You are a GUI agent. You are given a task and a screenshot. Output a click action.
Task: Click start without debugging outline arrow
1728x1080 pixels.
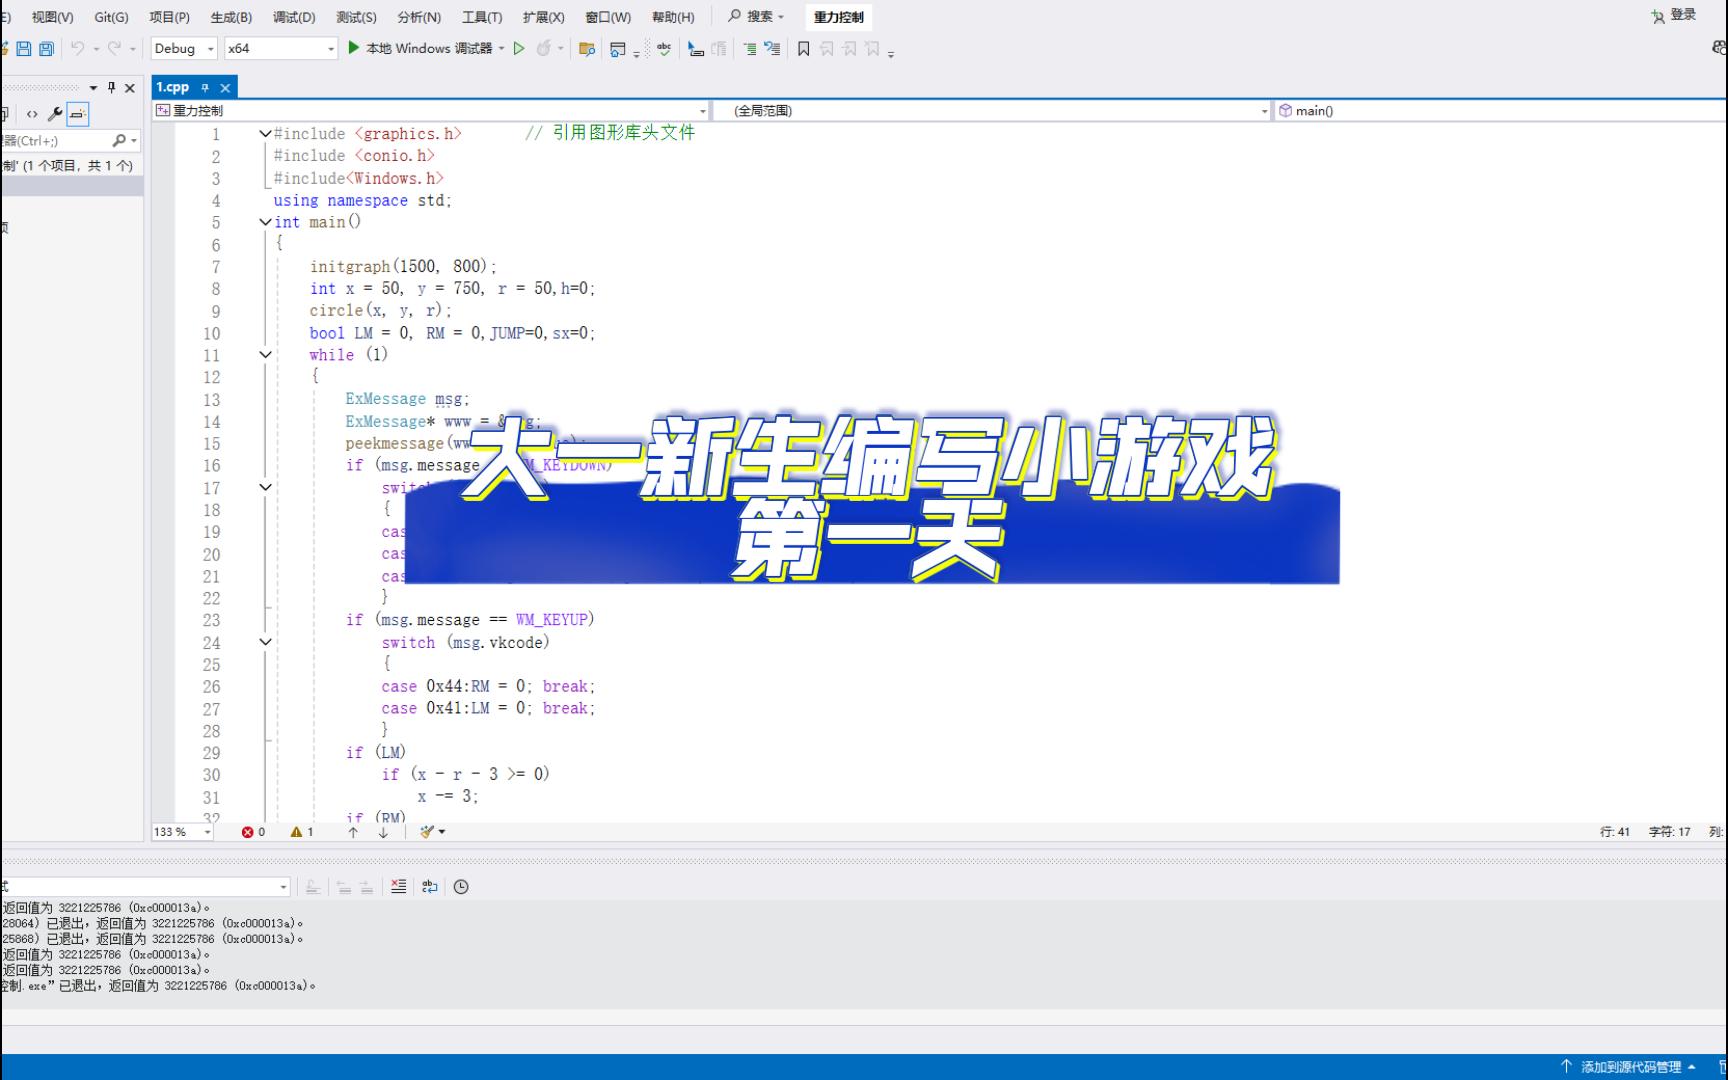click(519, 48)
